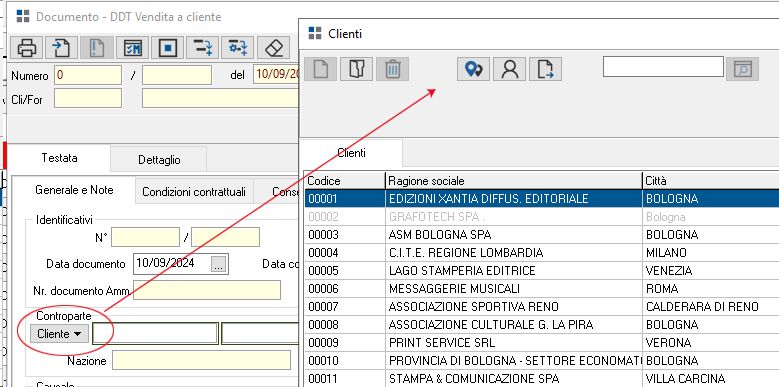Select row ASSOCIAZIONE SPORTIVA RENO
779x387 pixels.
point(542,307)
